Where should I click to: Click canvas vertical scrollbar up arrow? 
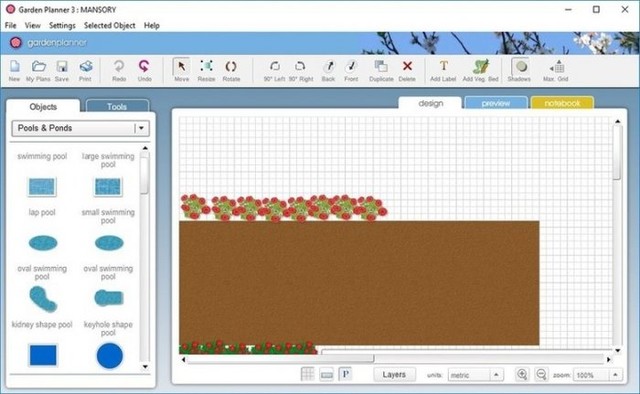[618, 121]
